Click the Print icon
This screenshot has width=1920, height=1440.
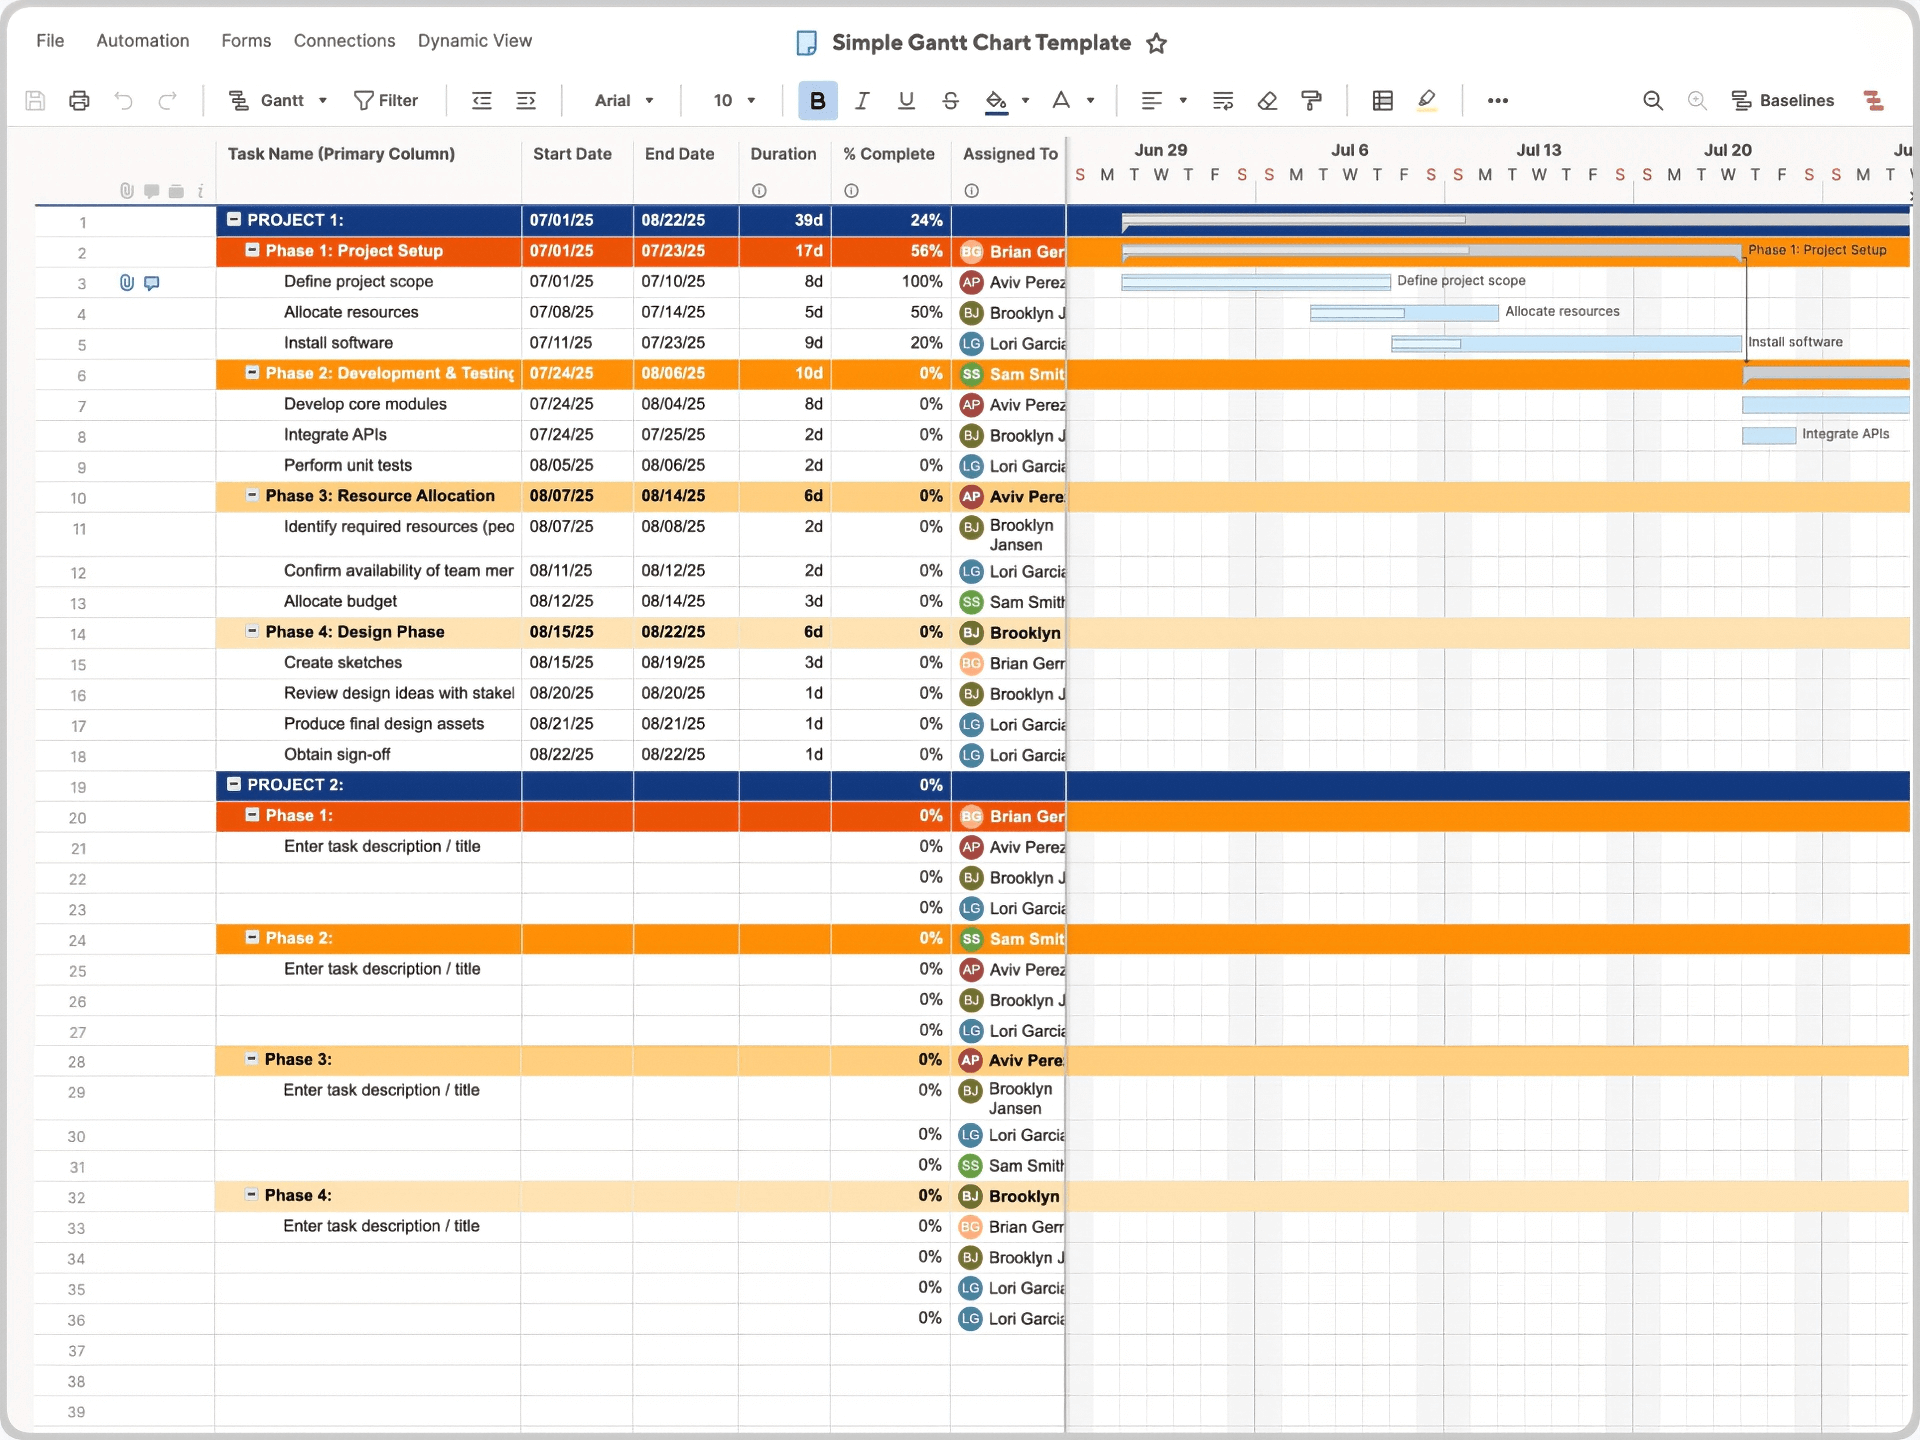tap(79, 100)
